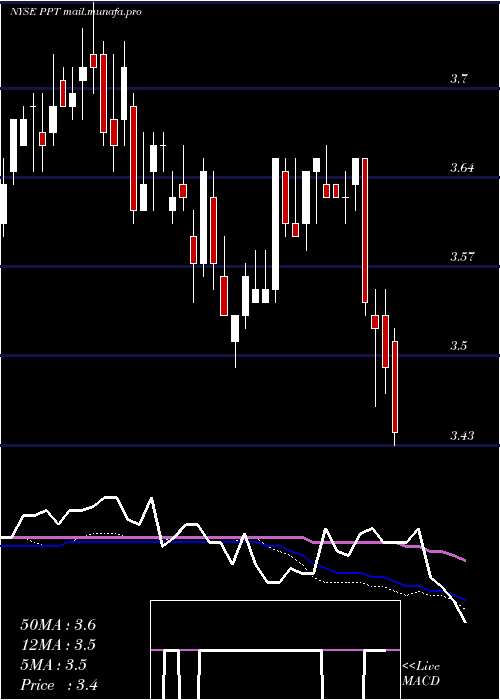The height and width of the screenshot is (700, 500).
Task: Click the NYSE PPT chart title text
Action: pos(75,12)
